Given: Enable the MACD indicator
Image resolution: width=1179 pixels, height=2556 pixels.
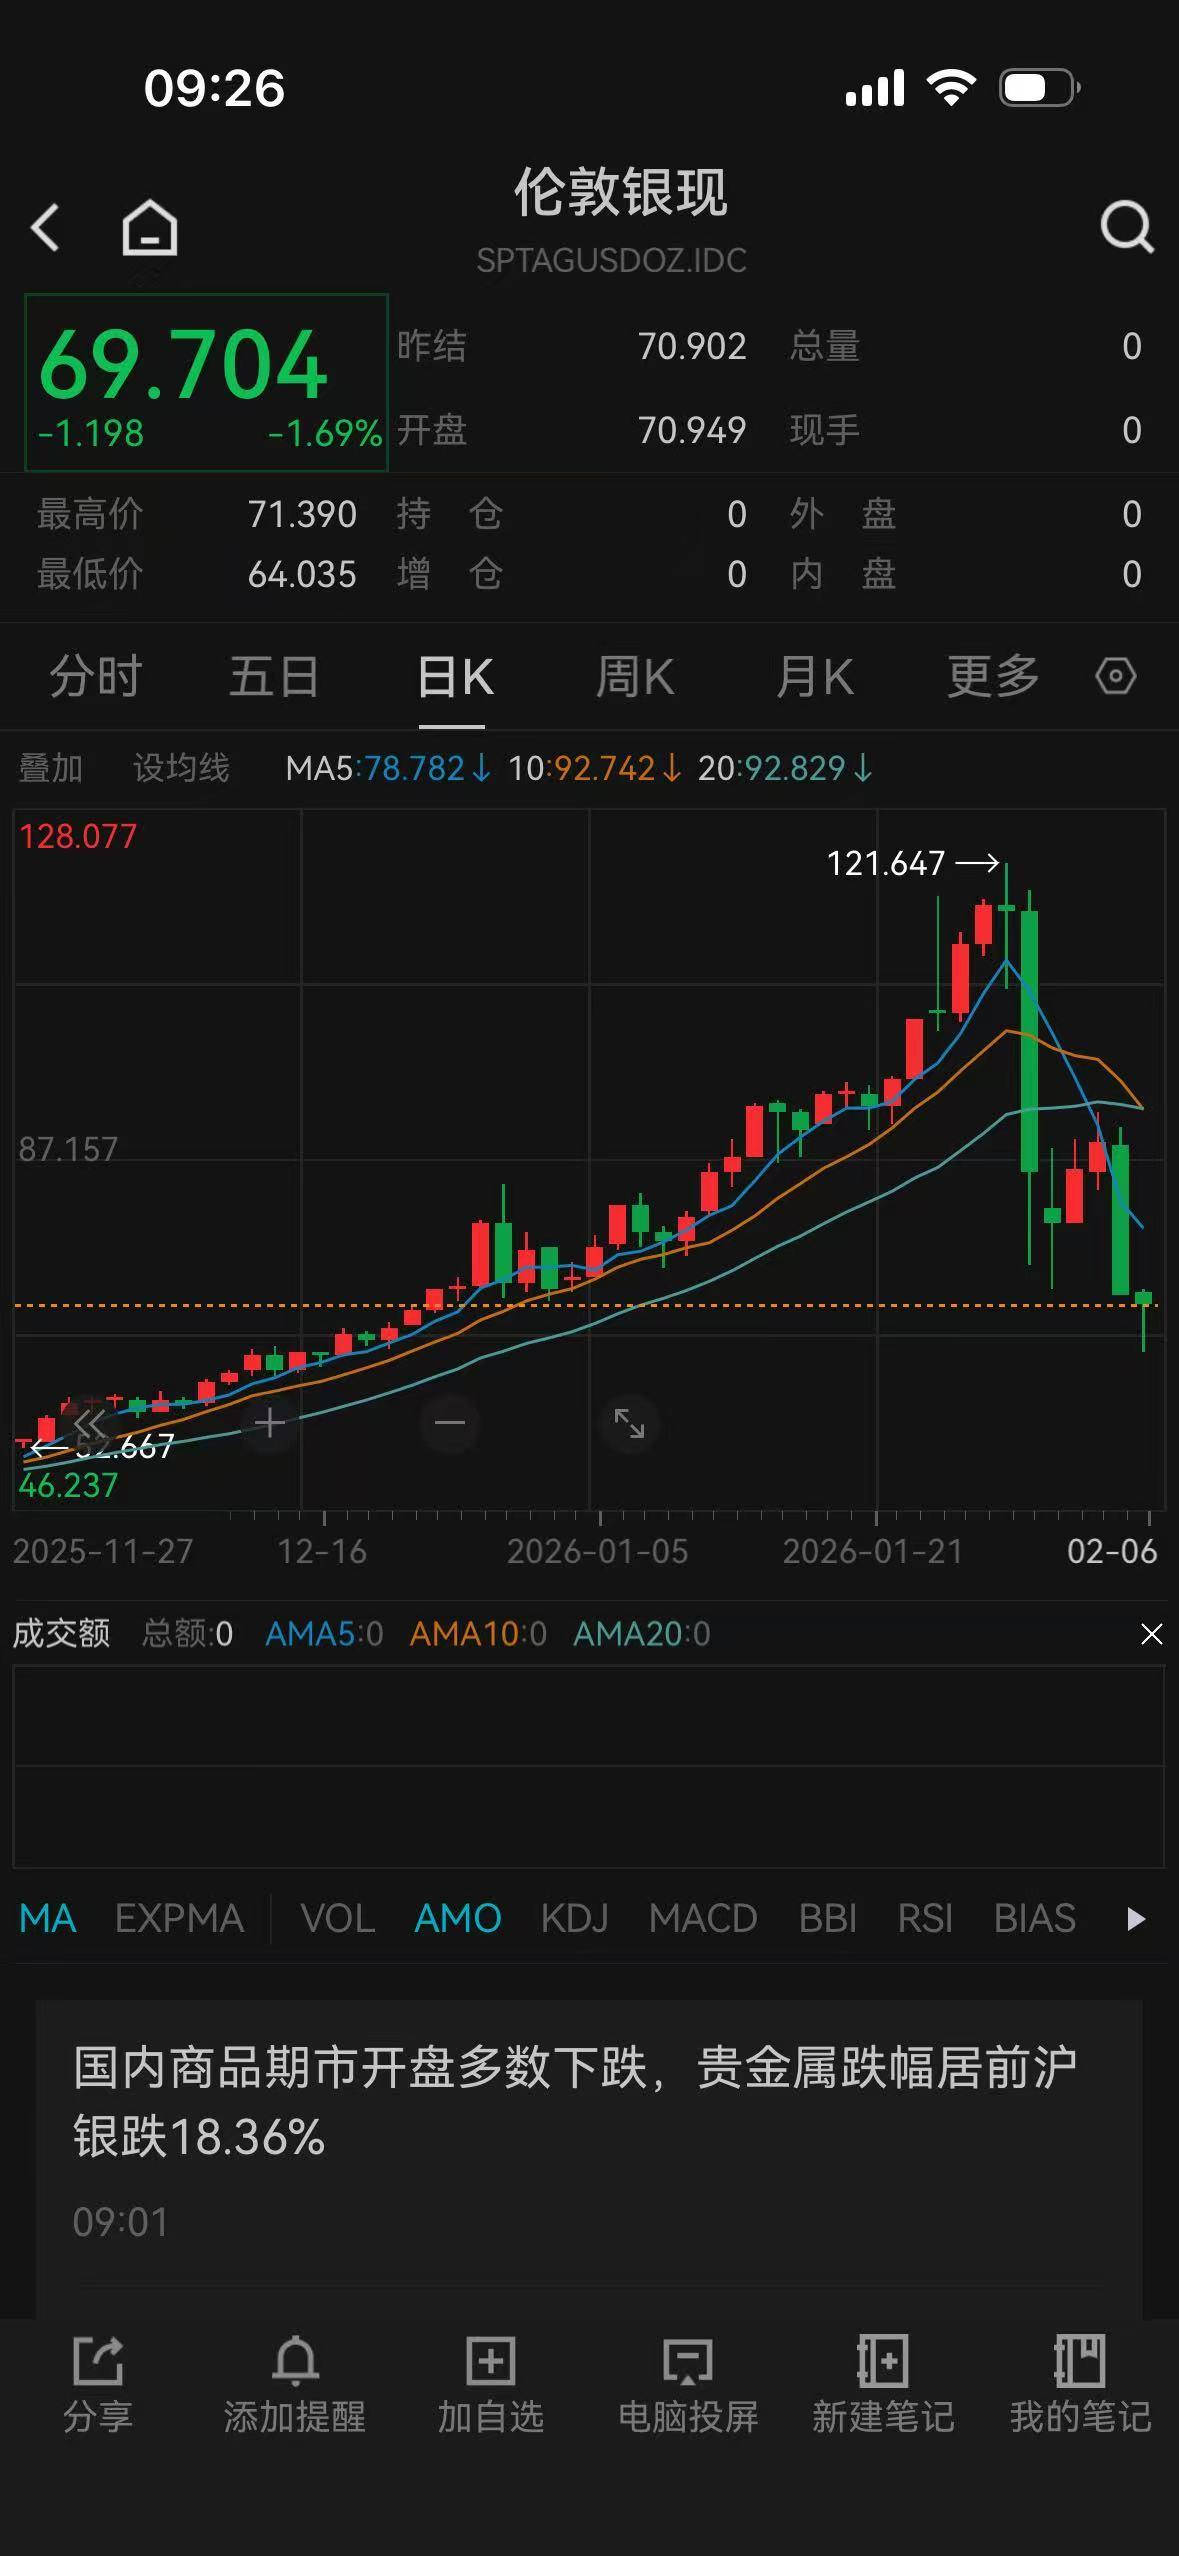Looking at the screenshot, I should [x=702, y=1919].
